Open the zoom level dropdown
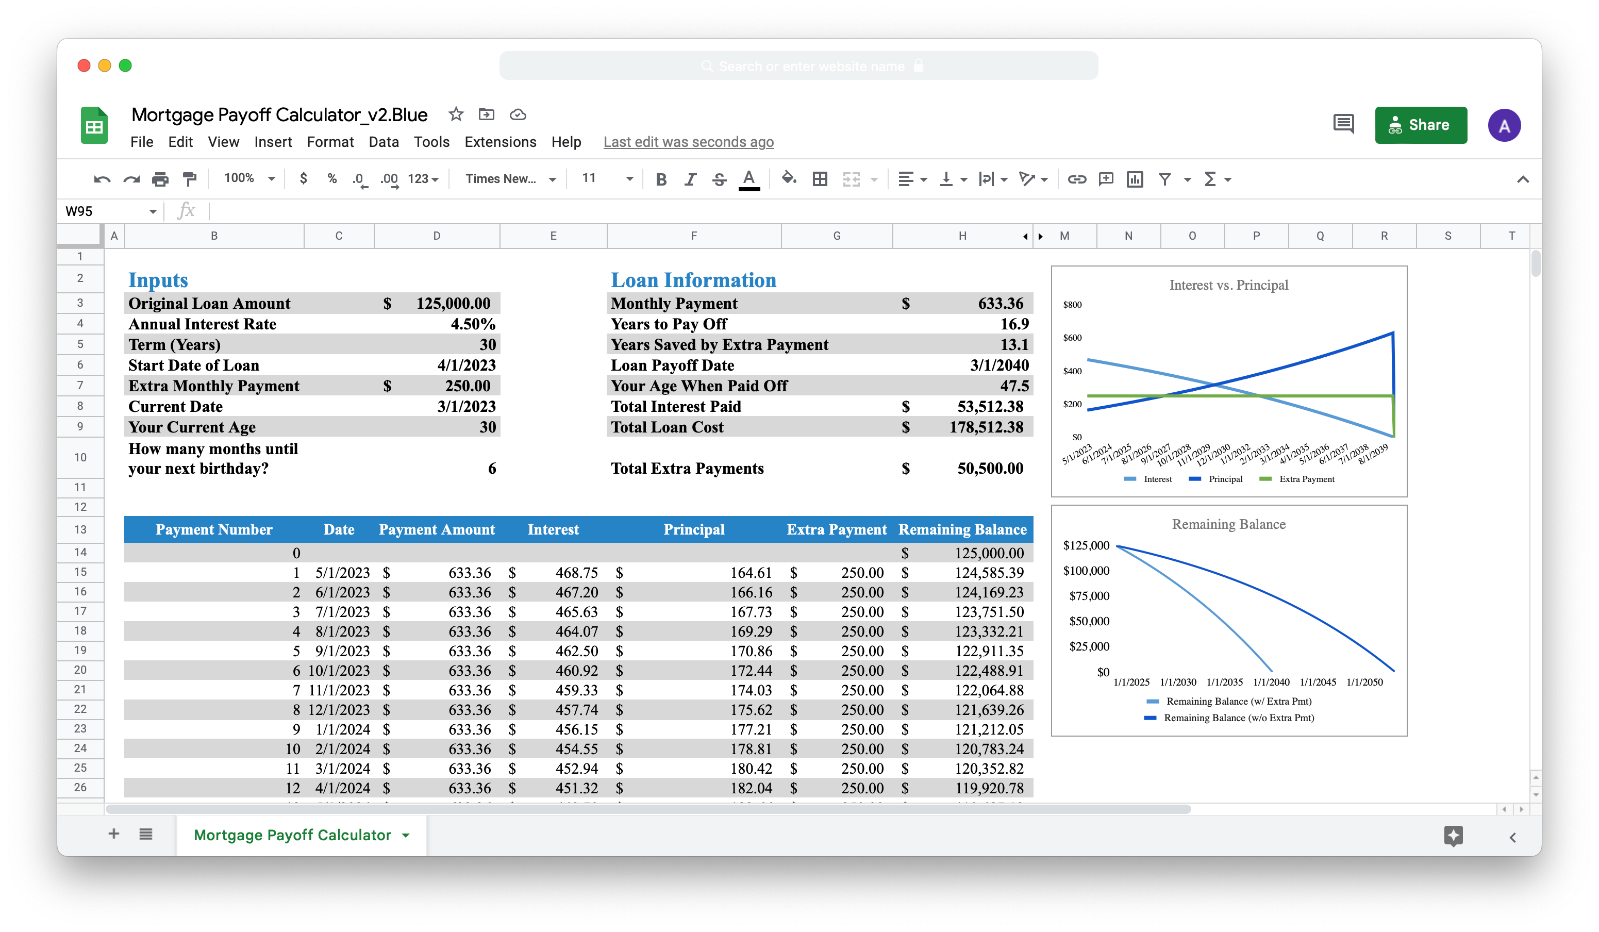This screenshot has height=932, width=1599. click(x=249, y=178)
